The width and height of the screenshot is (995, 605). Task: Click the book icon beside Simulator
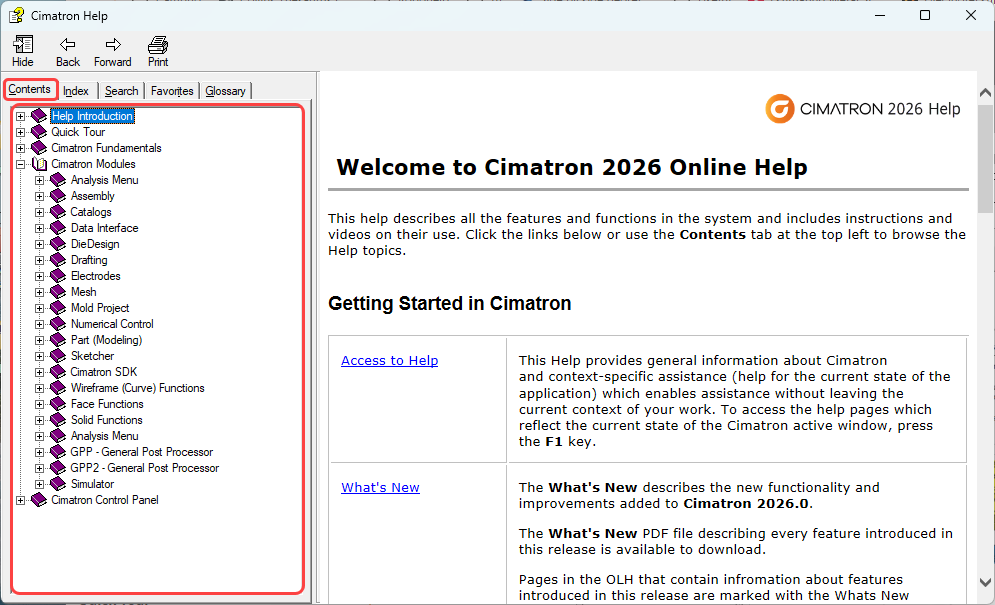[58, 484]
